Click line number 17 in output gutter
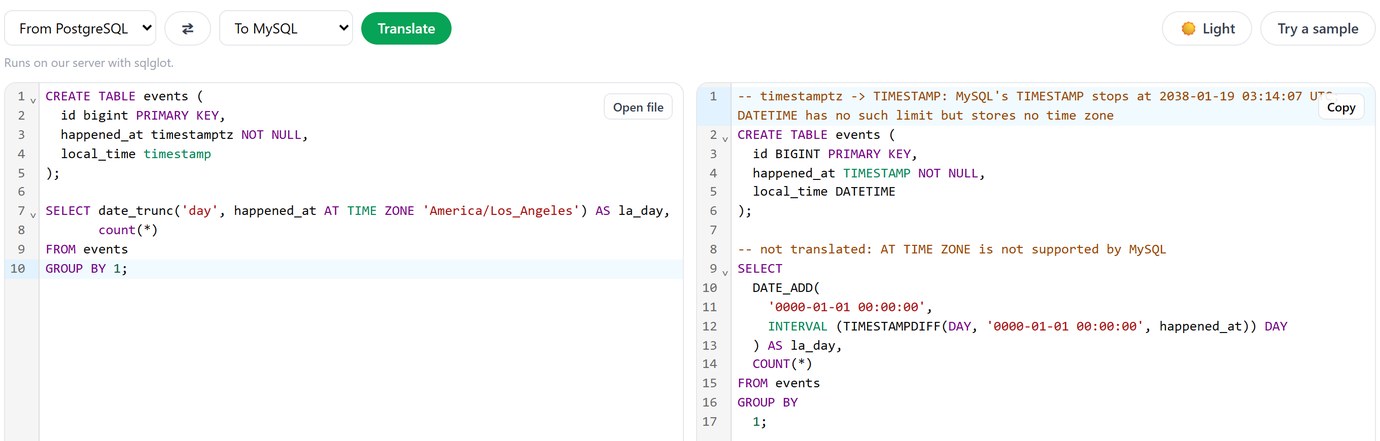The width and height of the screenshot is (1380, 441). pos(711,421)
